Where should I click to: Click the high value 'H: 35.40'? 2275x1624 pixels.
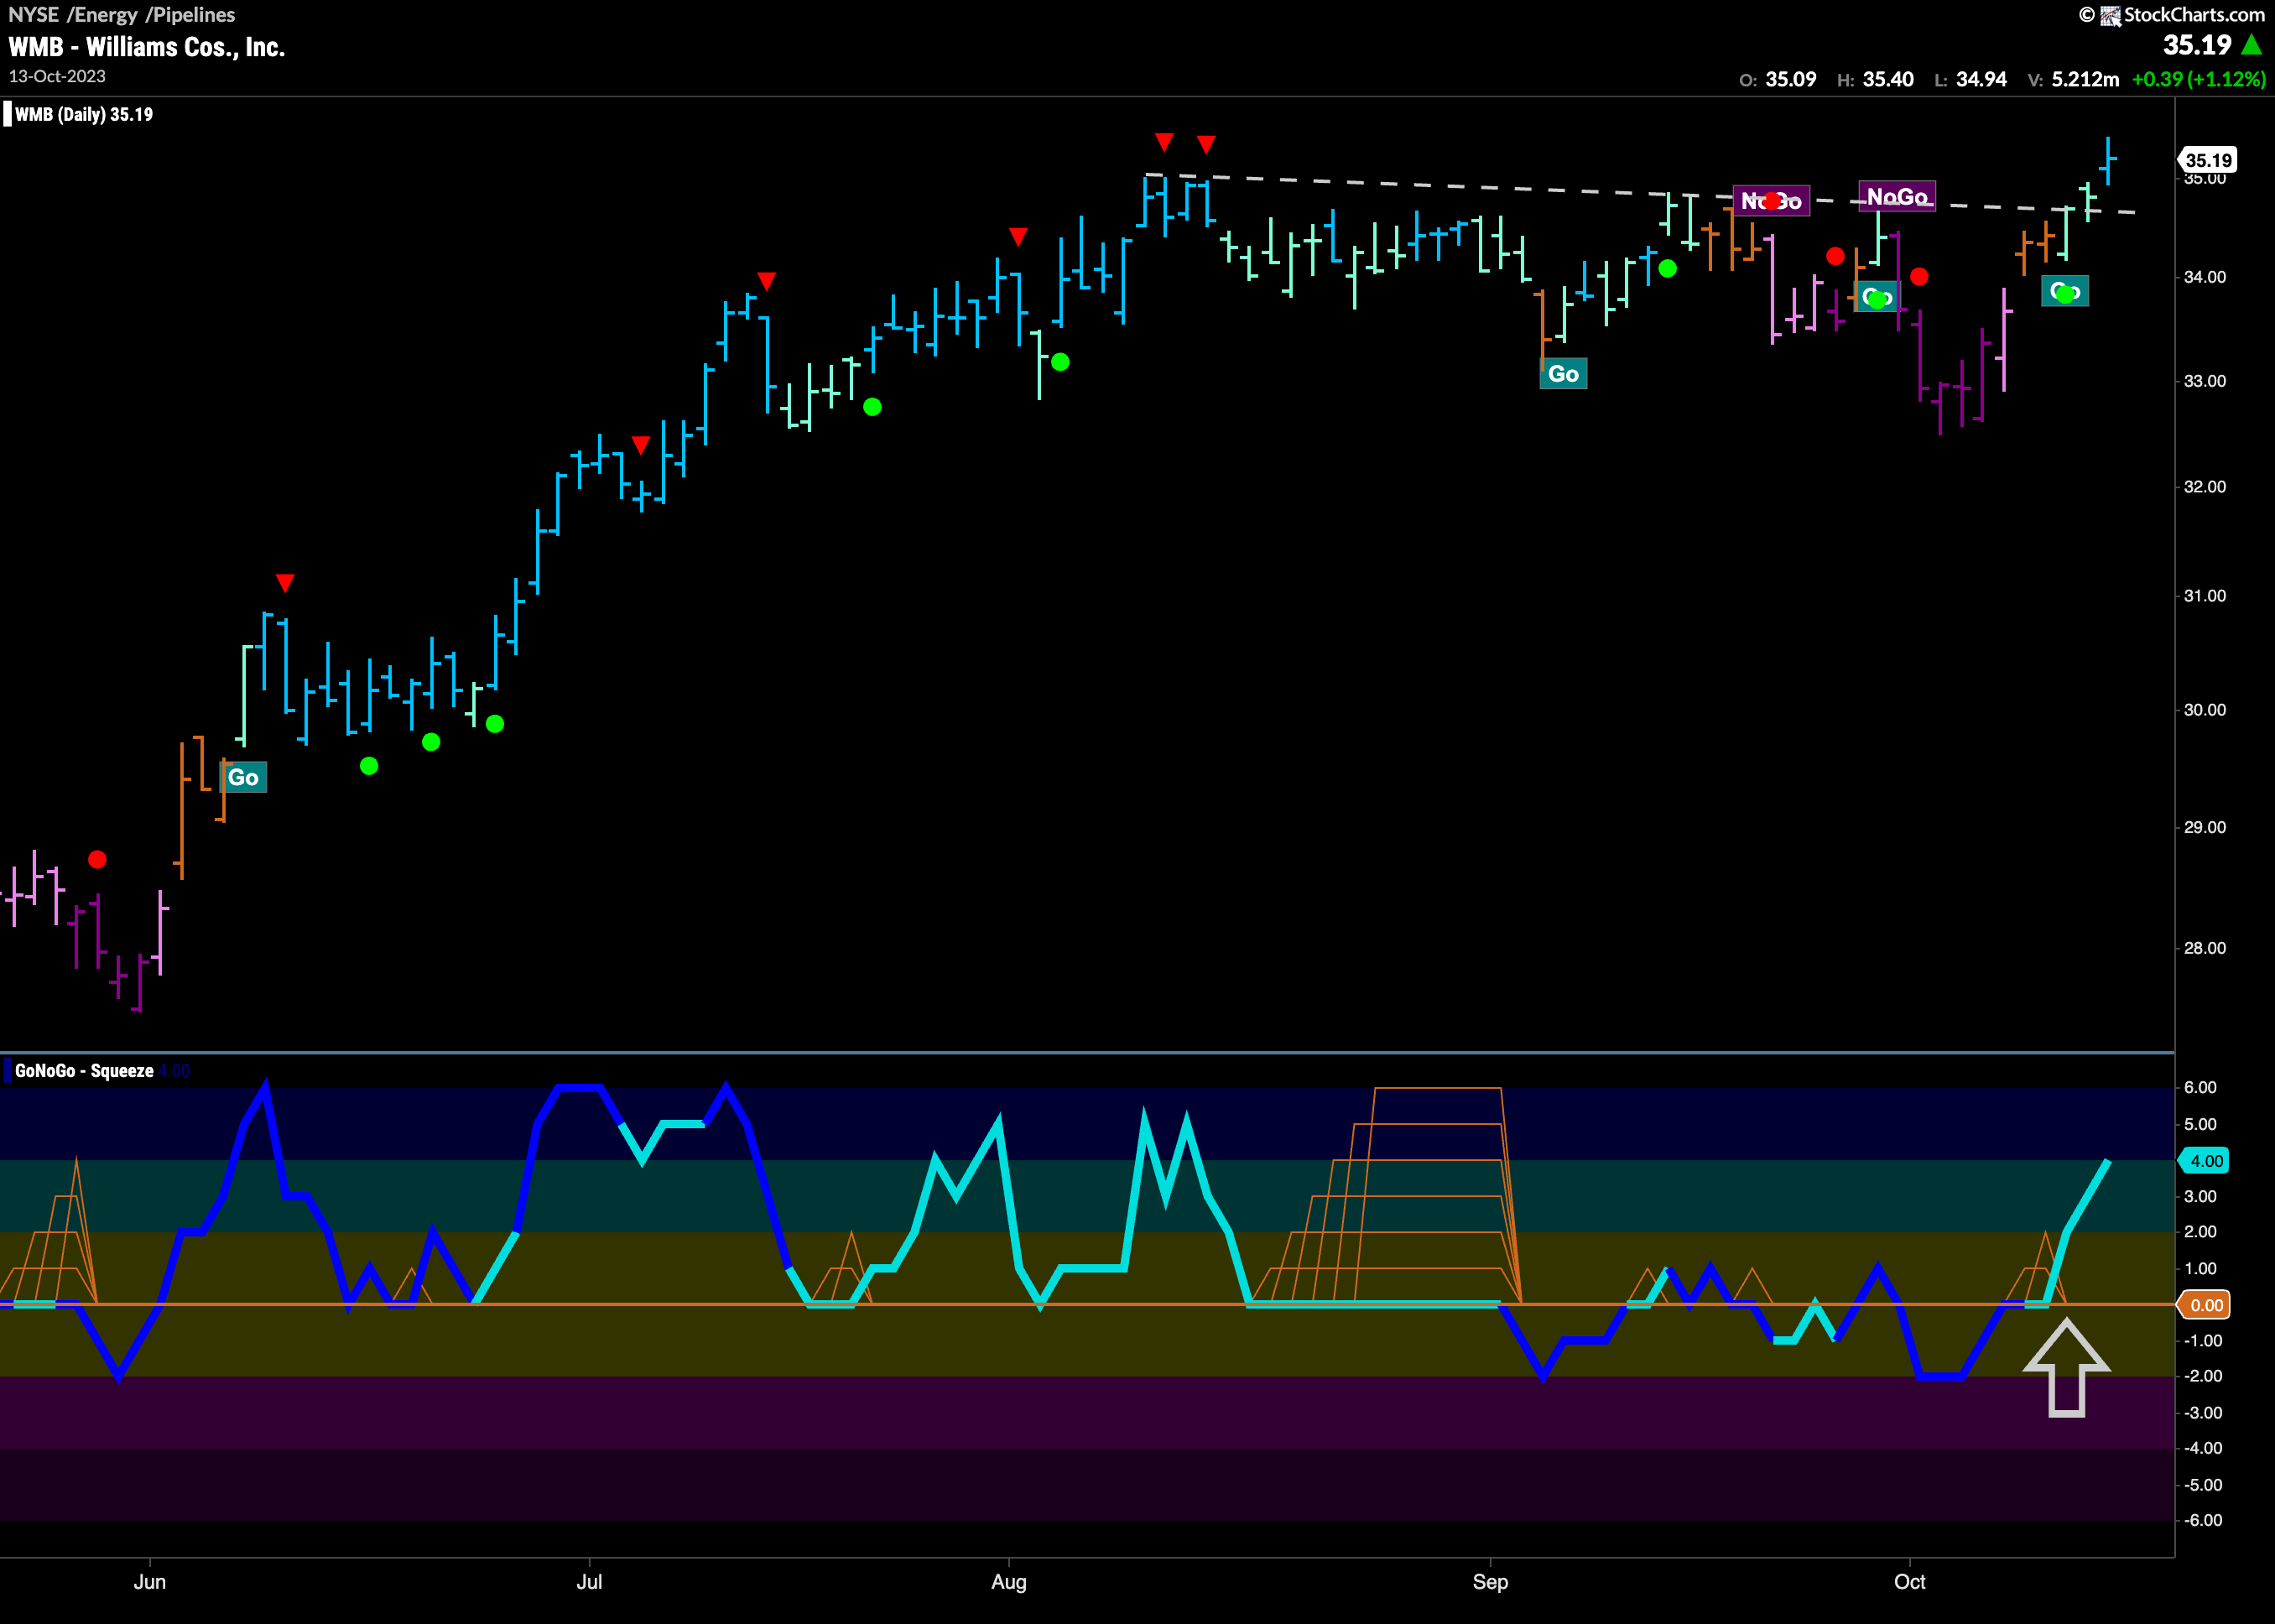click(1875, 79)
